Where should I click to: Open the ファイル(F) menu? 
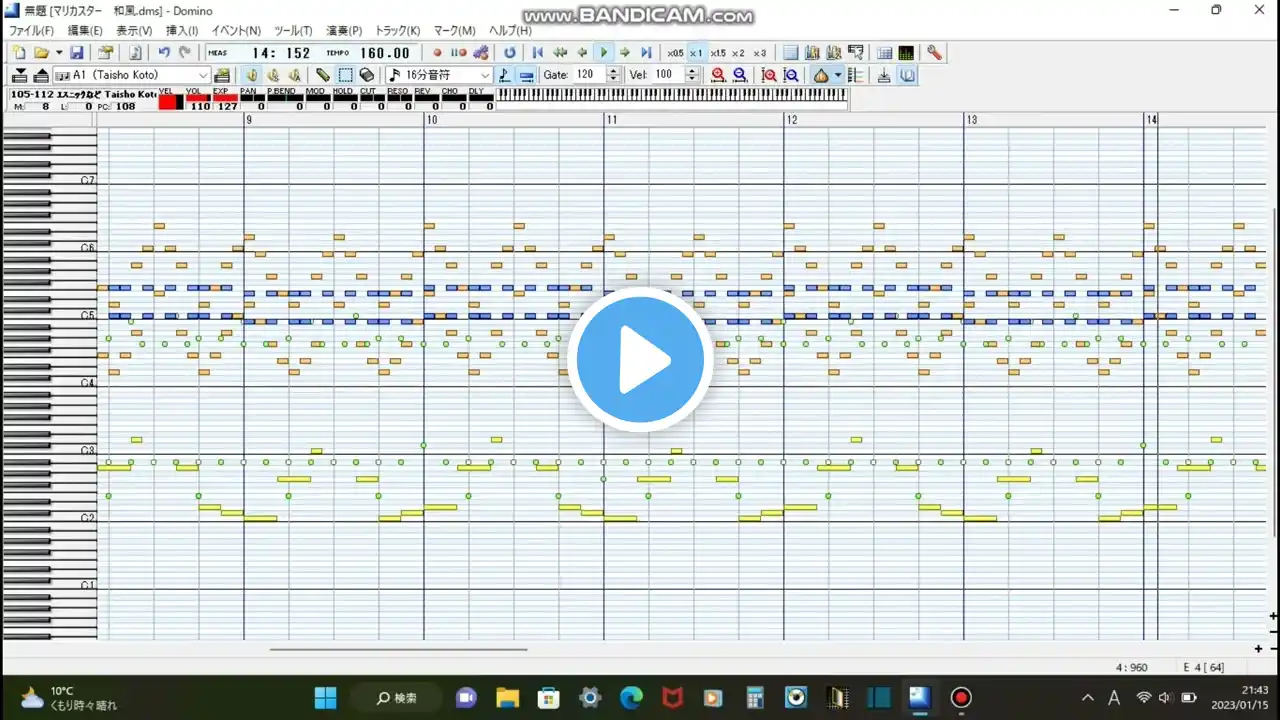[31, 31]
